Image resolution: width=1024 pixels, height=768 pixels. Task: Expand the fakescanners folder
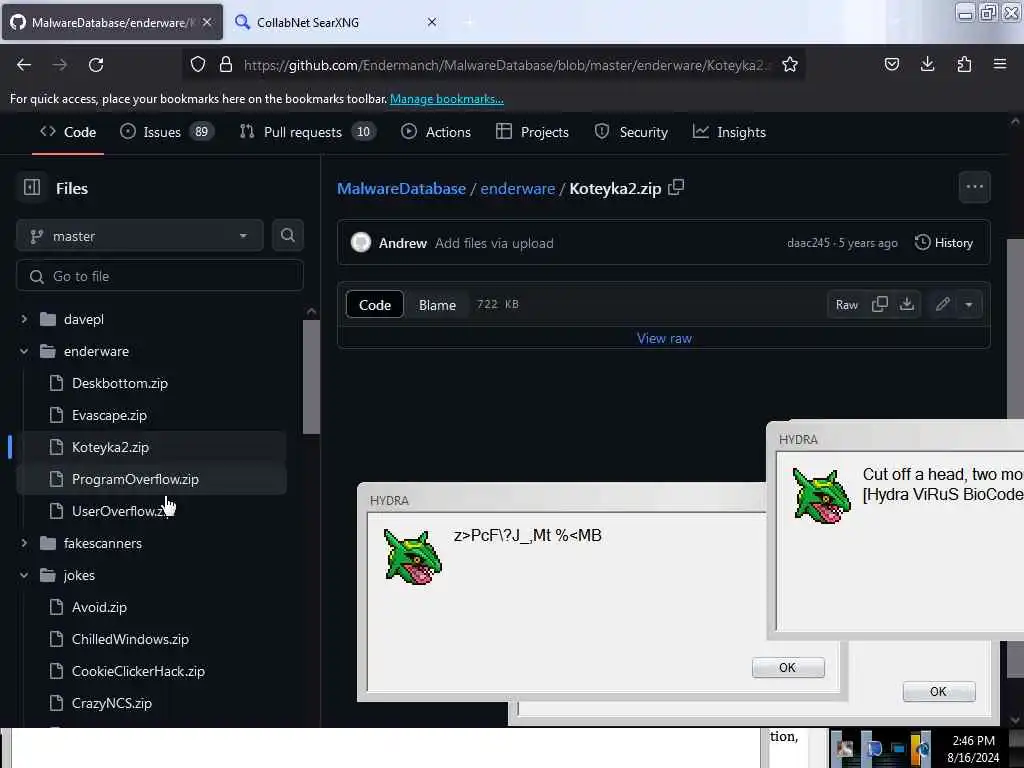pyautogui.click(x=24, y=543)
